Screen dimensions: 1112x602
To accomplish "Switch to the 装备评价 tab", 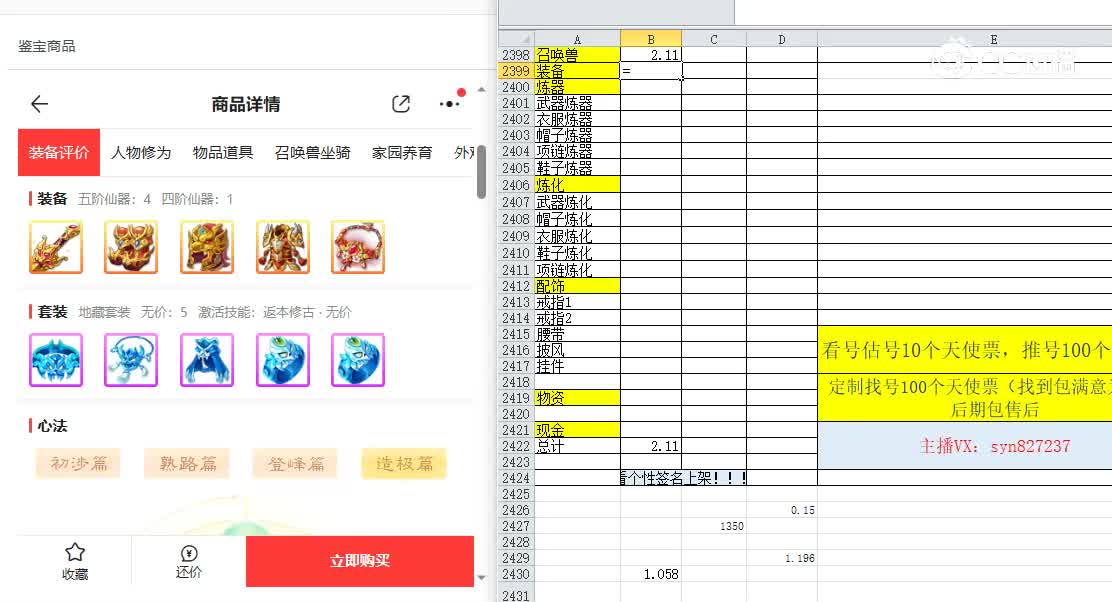I will 59,152.
